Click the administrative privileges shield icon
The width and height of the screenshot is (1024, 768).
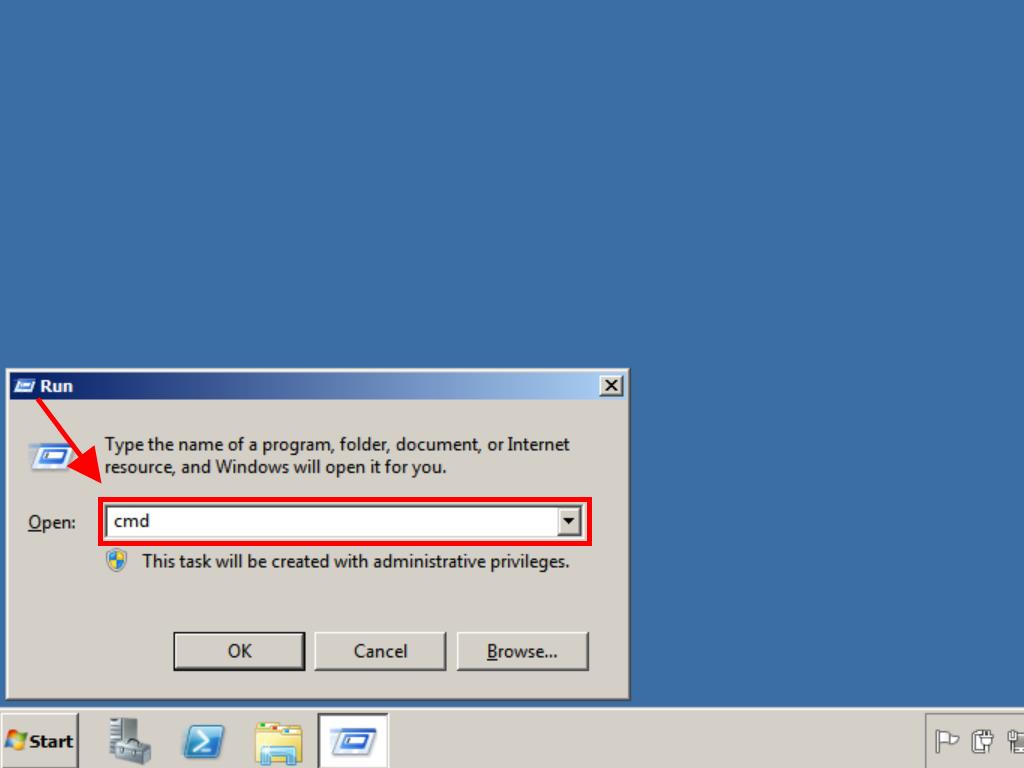click(x=116, y=561)
